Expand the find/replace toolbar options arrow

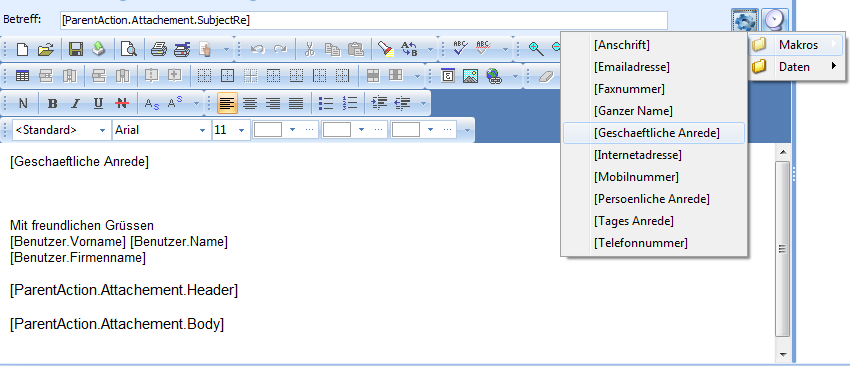[x=430, y=50]
